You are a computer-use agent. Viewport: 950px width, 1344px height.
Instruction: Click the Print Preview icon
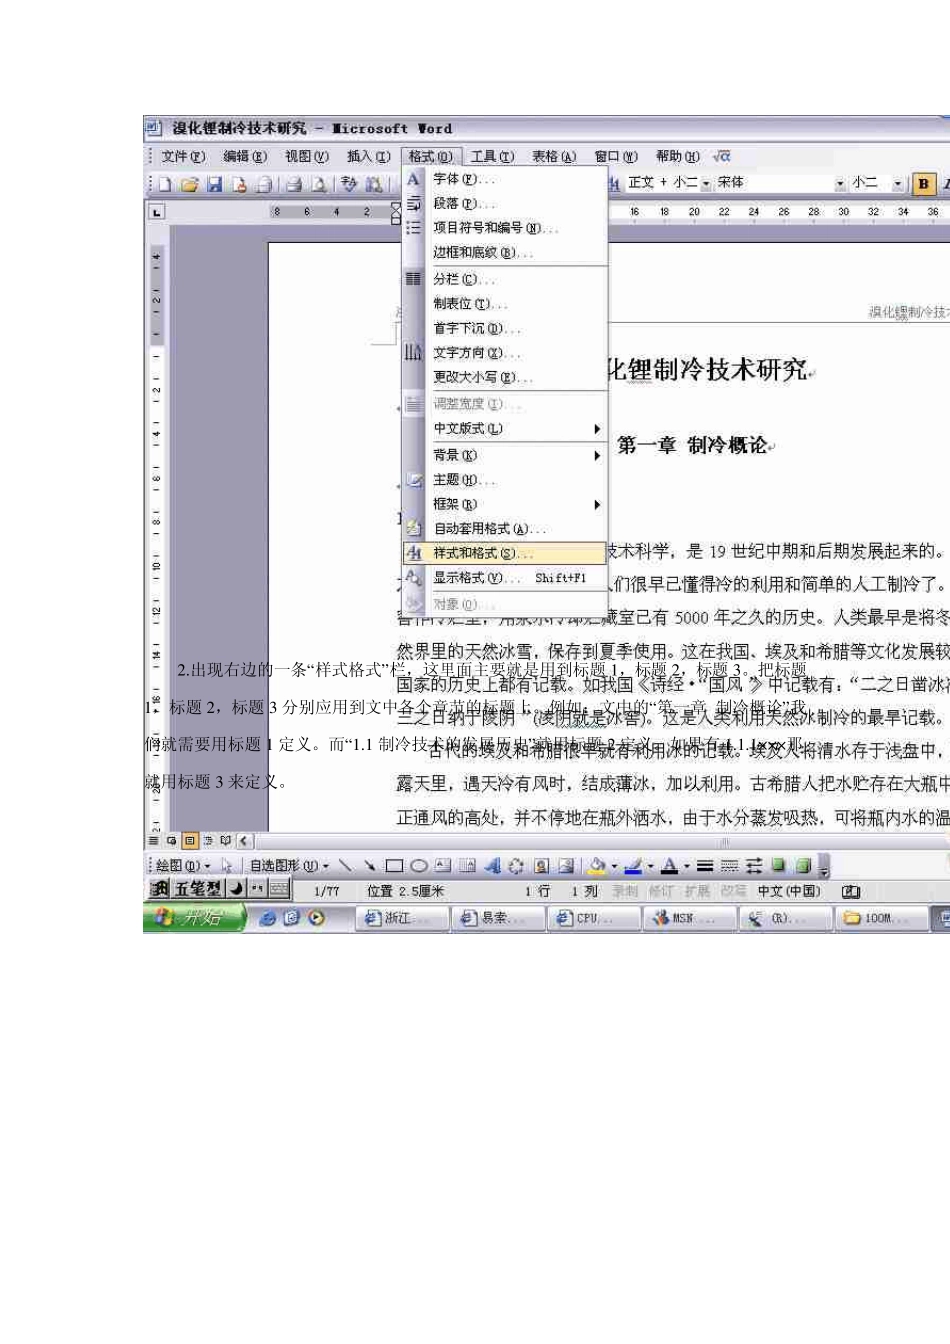[x=319, y=184]
